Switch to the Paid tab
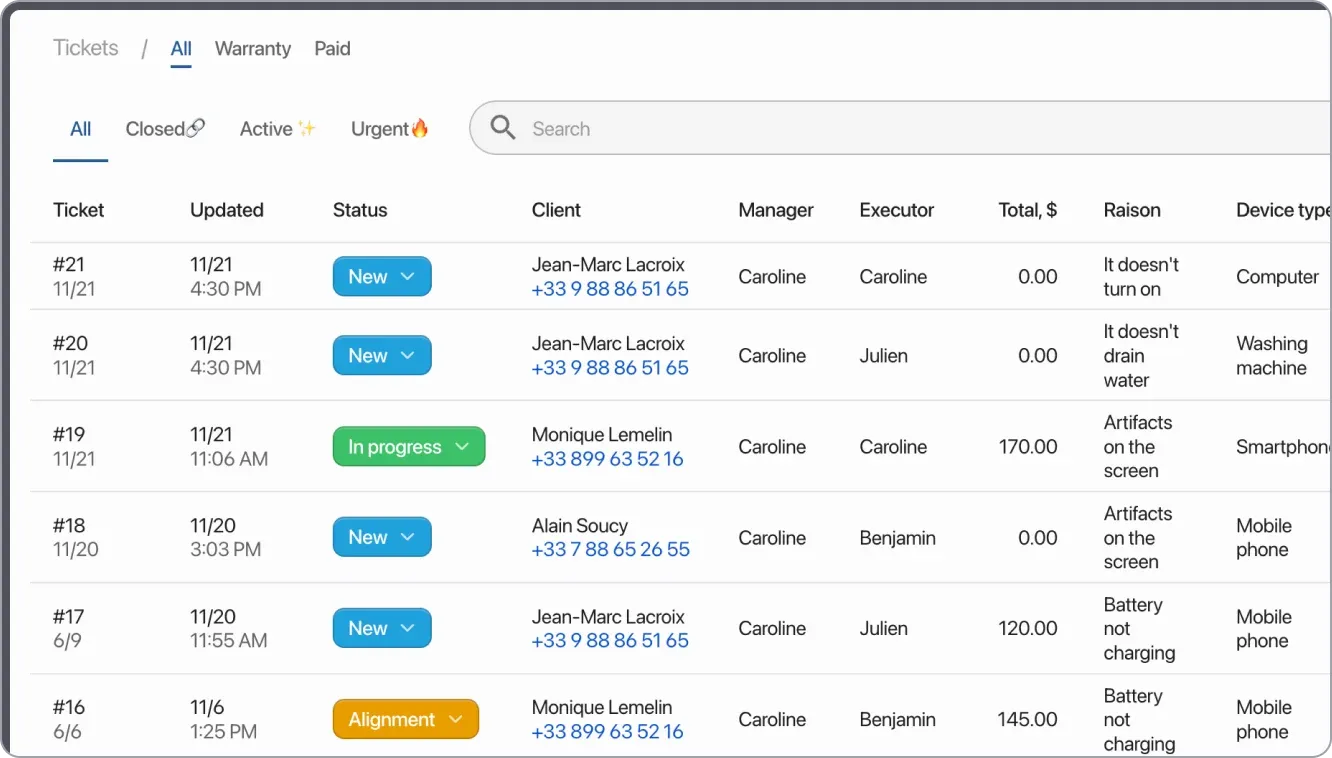This screenshot has width=1332, height=758. 332,48
